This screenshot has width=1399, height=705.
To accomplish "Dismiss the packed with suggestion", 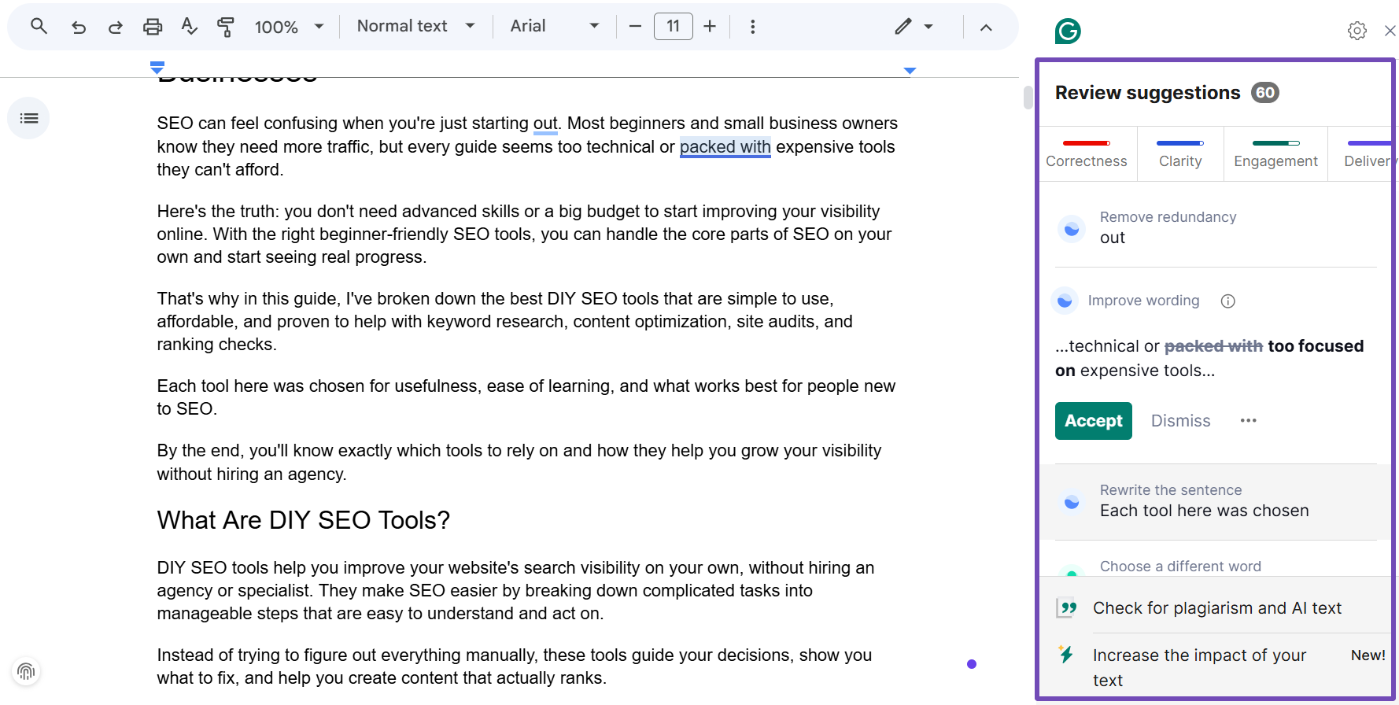I will 1180,421.
